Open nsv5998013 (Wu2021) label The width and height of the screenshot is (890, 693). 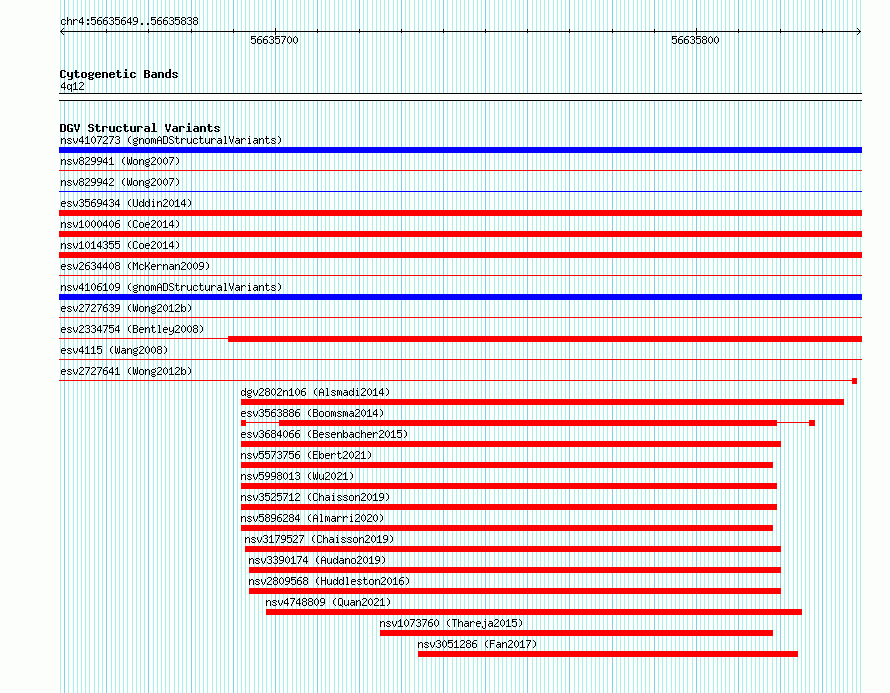click(x=297, y=476)
